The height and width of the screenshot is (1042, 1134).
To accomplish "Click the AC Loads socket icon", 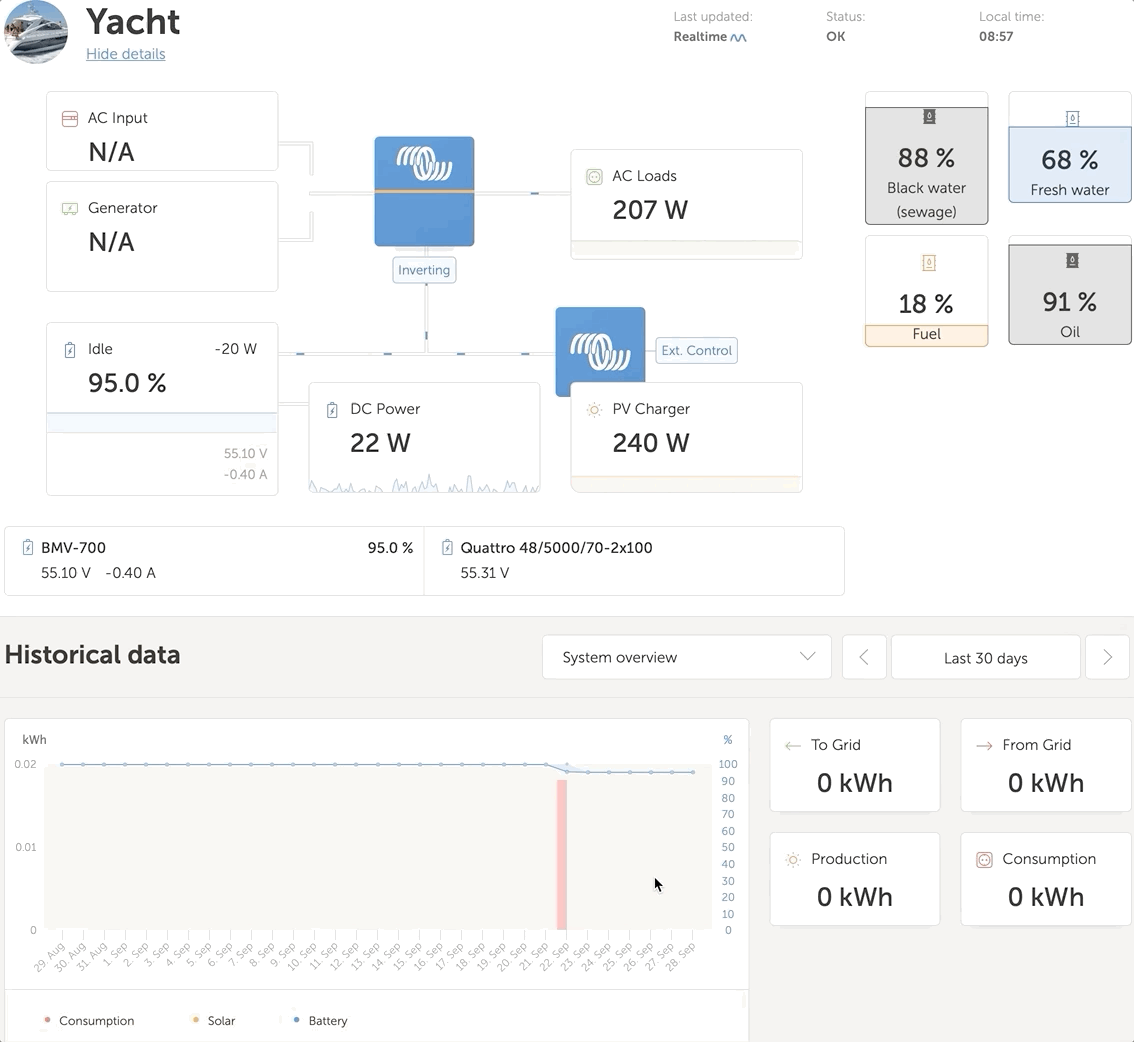I will point(594,176).
